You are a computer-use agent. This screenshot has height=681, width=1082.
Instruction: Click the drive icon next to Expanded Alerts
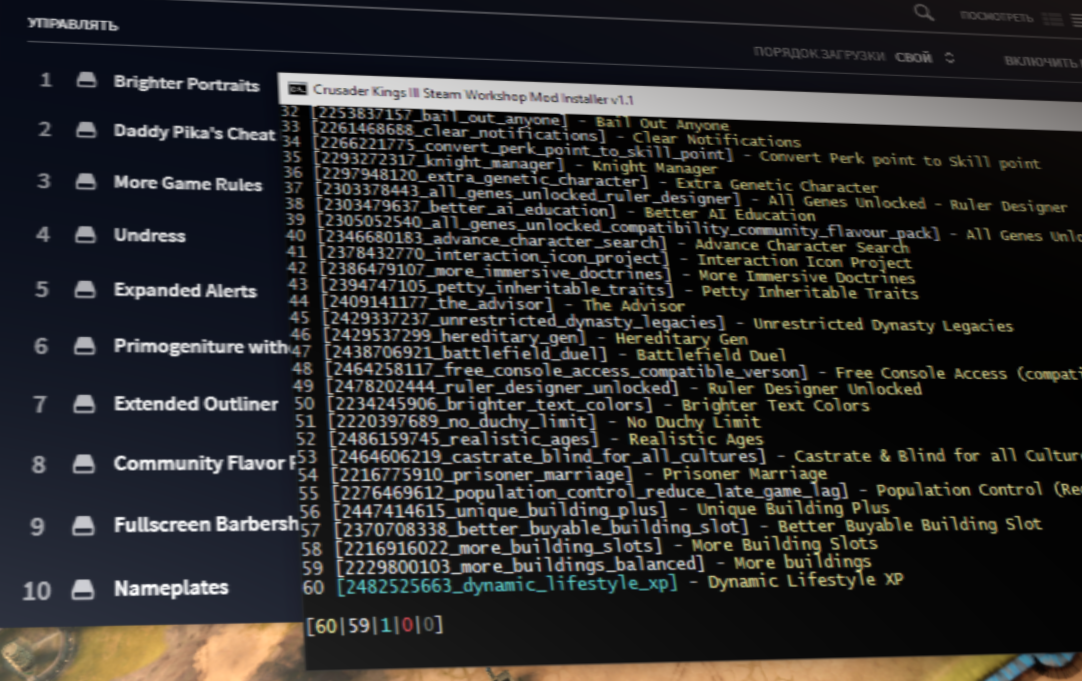click(87, 290)
